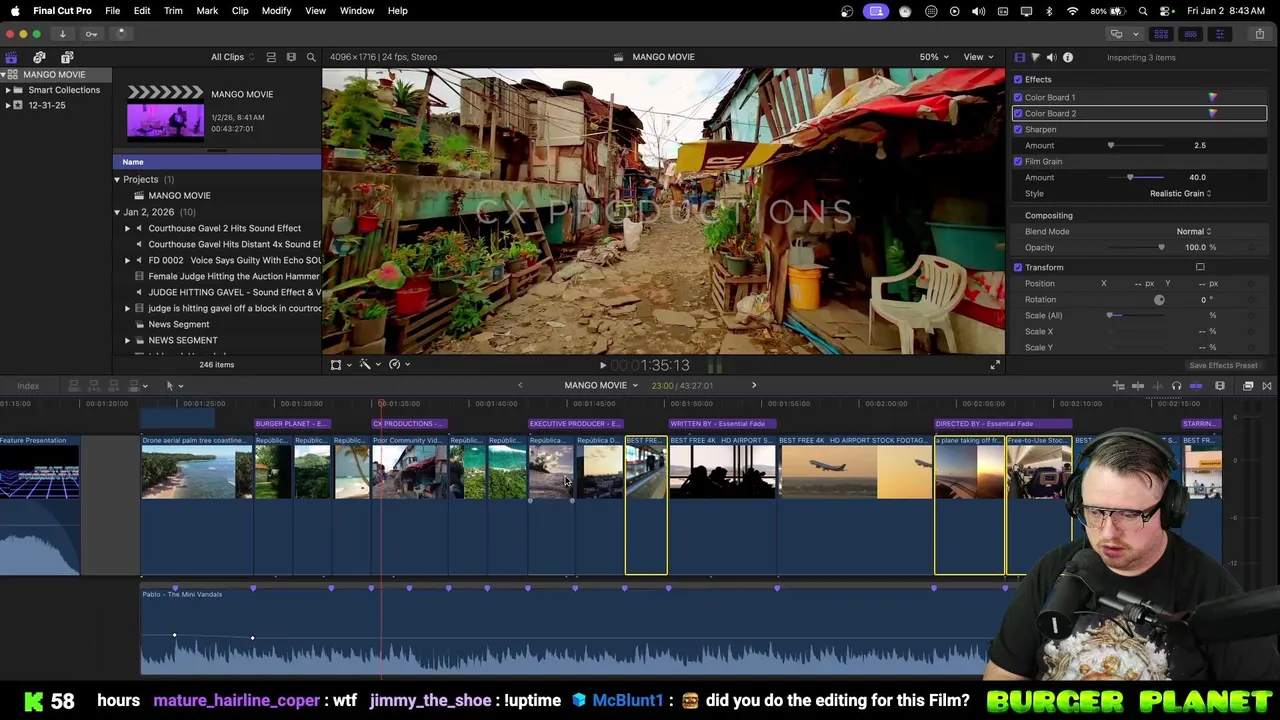Disable Color Board 1 effect
This screenshot has height=720, width=1280.
click(1018, 97)
